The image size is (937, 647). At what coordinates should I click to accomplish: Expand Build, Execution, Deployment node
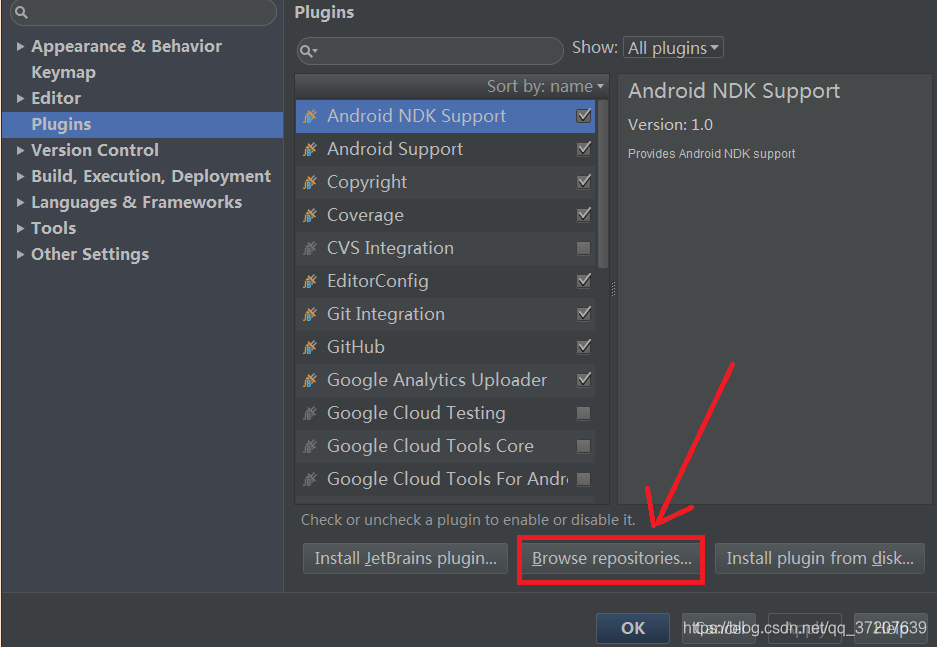(x=20, y=176)
